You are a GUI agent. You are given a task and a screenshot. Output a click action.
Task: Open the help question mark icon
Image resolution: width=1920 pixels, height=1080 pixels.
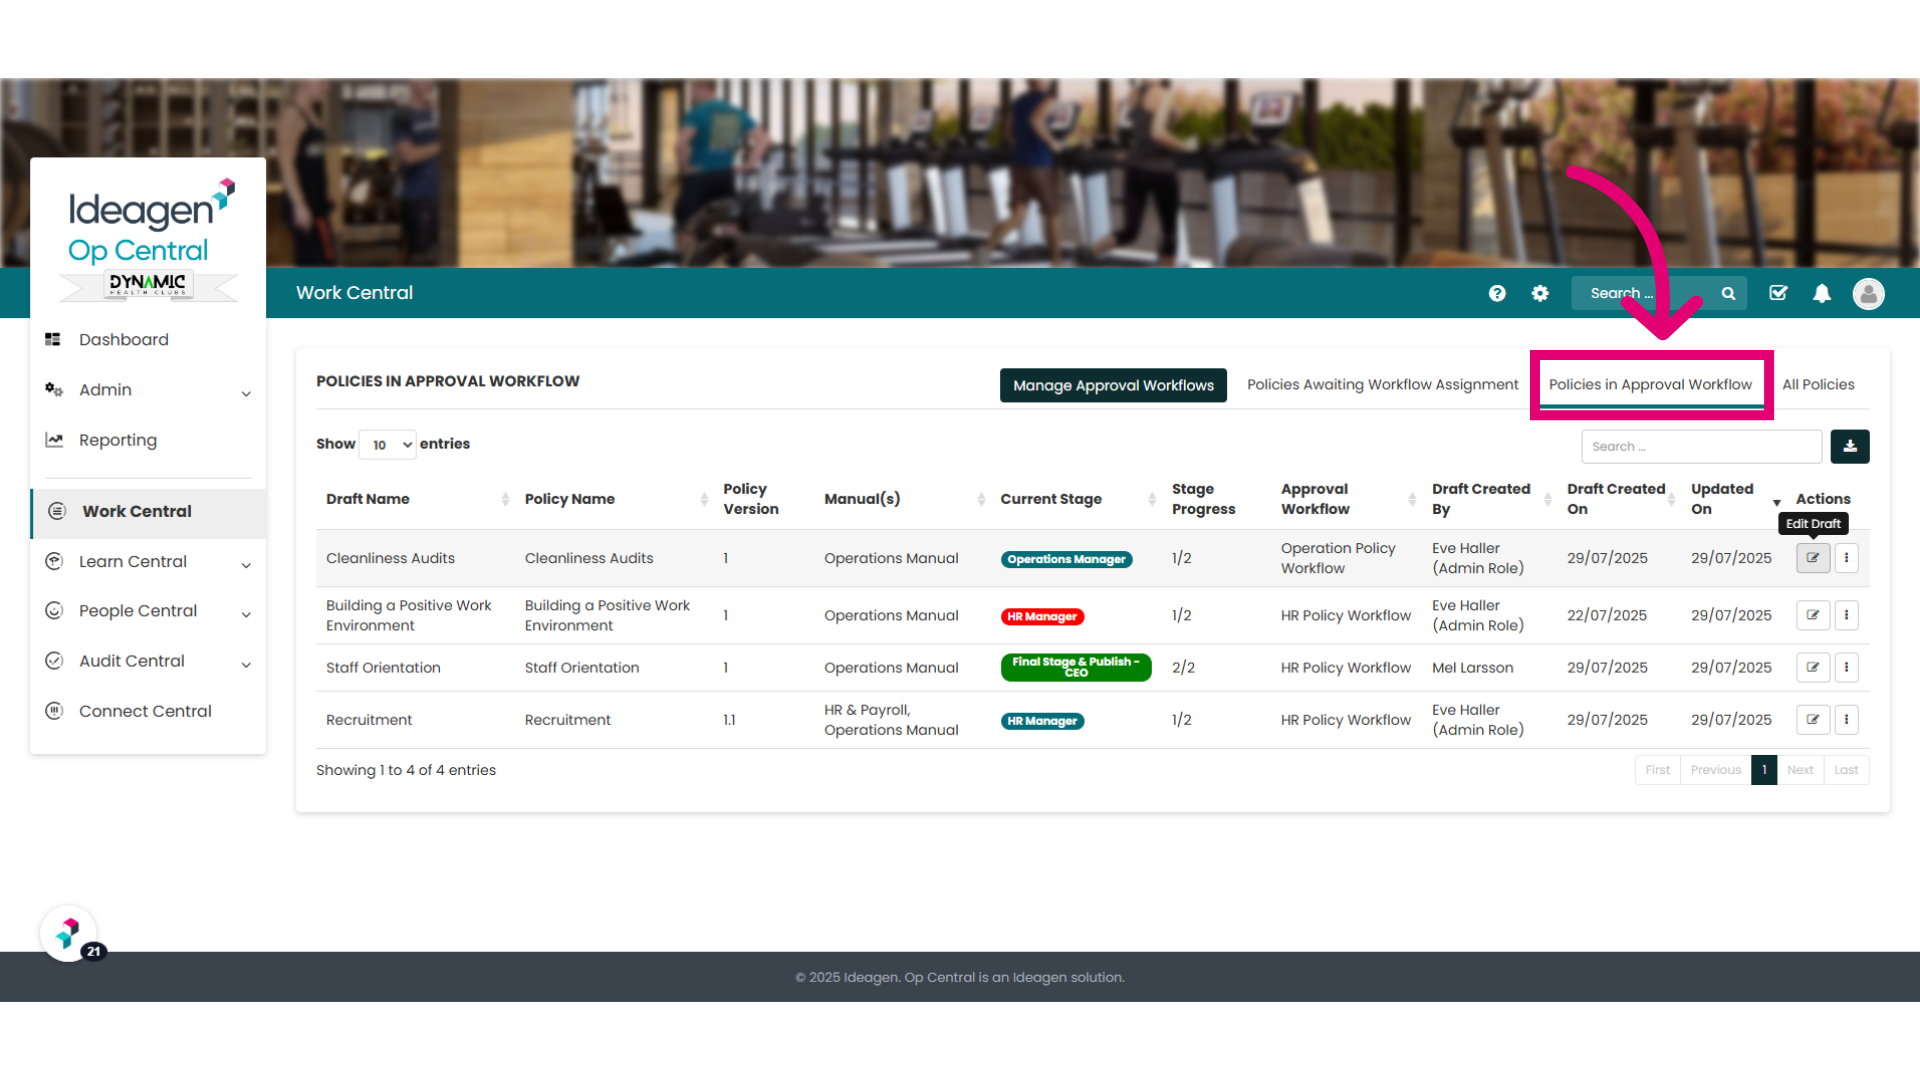[1497, 293]
